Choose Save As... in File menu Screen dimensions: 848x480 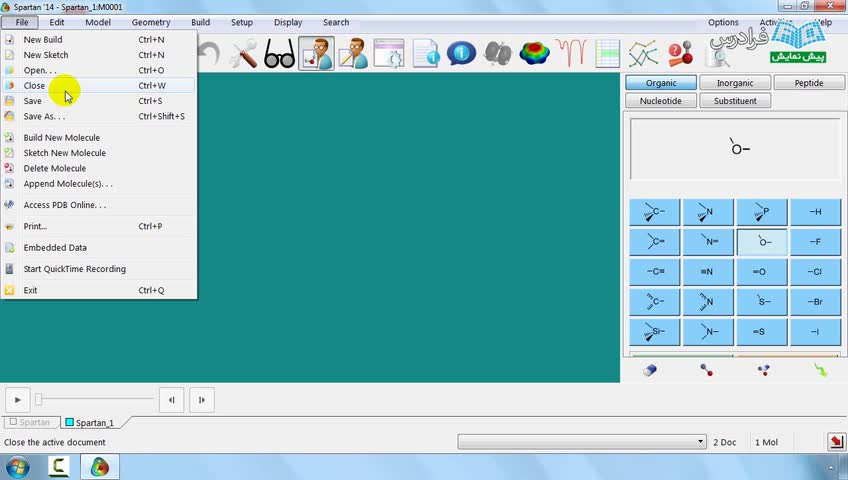point(98,116)
